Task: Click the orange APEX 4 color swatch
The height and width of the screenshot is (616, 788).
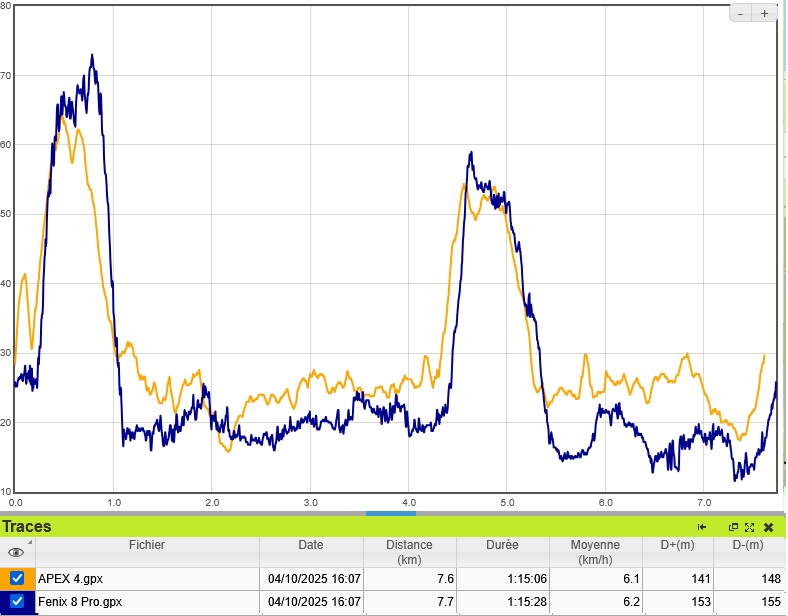Action: [4, 578]
